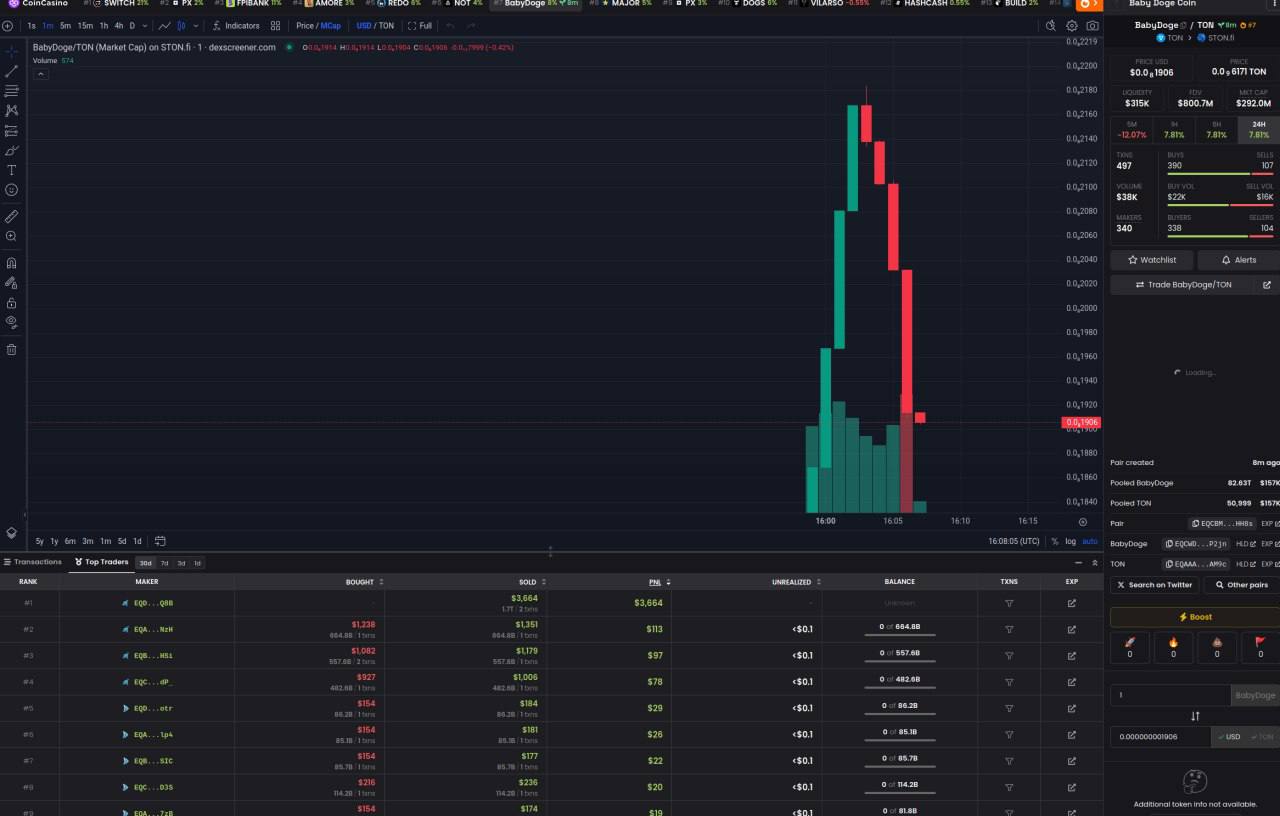Screen dimensions: 1280x816
Task: Click Search on Twitter
Action: tap(1154, 585)
